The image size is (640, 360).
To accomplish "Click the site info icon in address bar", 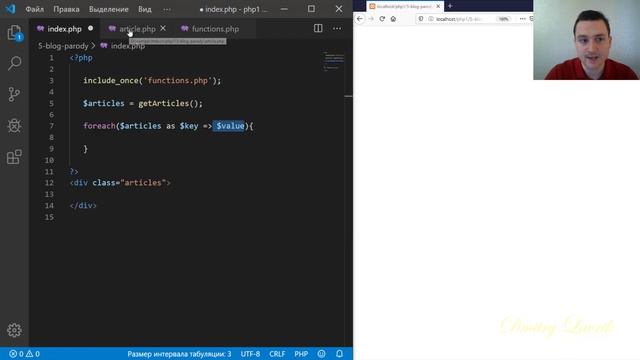I will coord(431,19).
